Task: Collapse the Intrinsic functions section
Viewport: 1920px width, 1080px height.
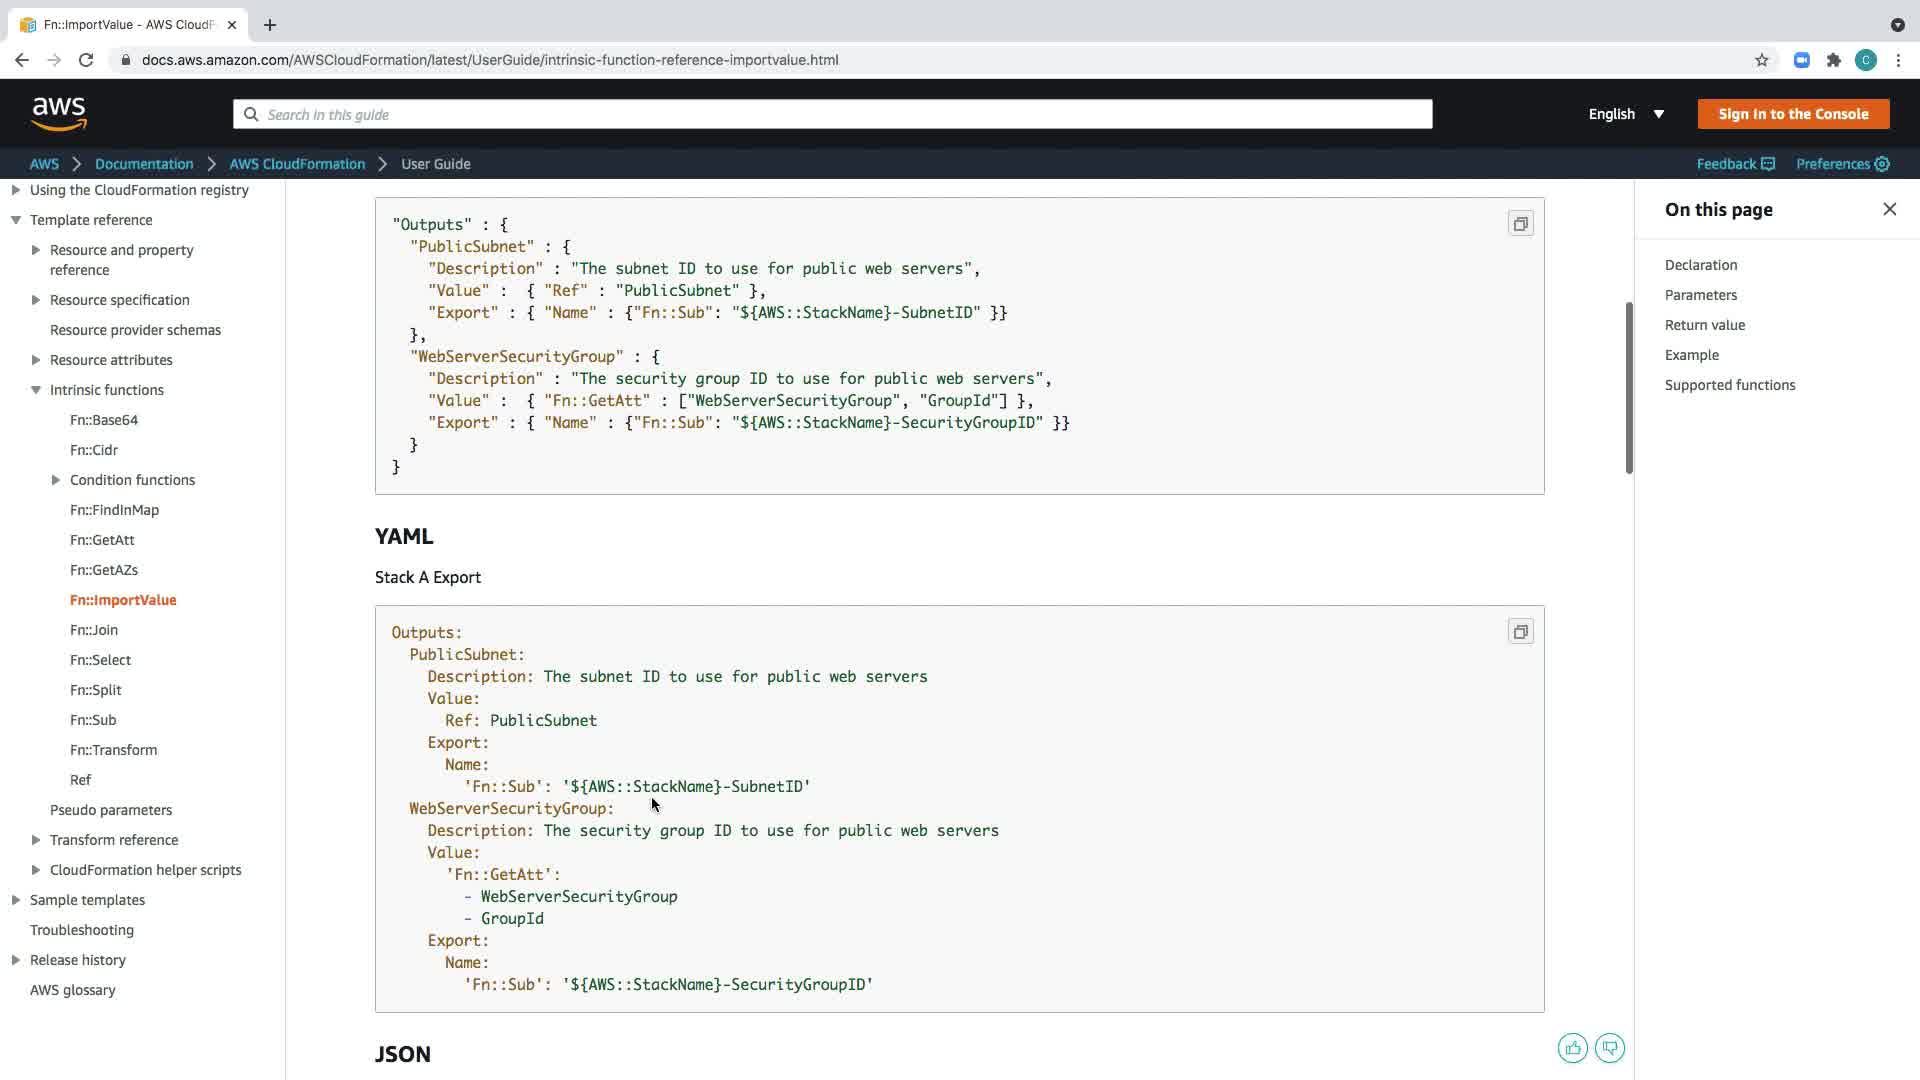Action: coord(36,390)
